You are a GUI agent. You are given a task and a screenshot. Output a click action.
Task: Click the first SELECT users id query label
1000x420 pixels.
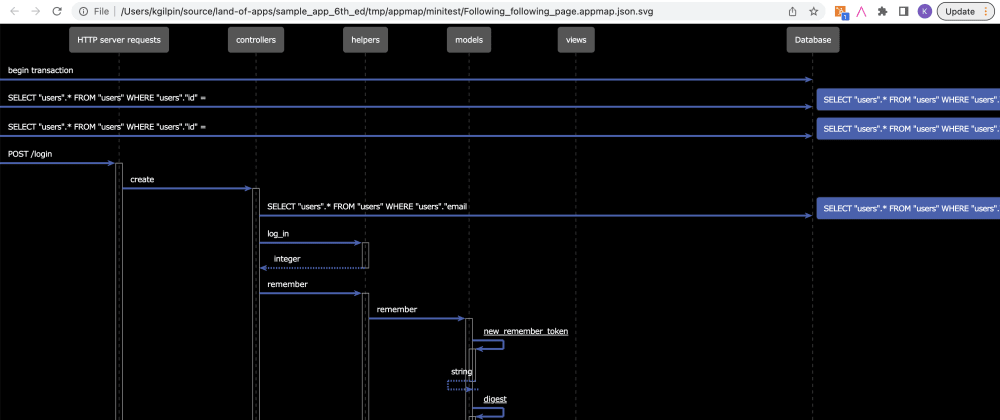coord(107,98)
